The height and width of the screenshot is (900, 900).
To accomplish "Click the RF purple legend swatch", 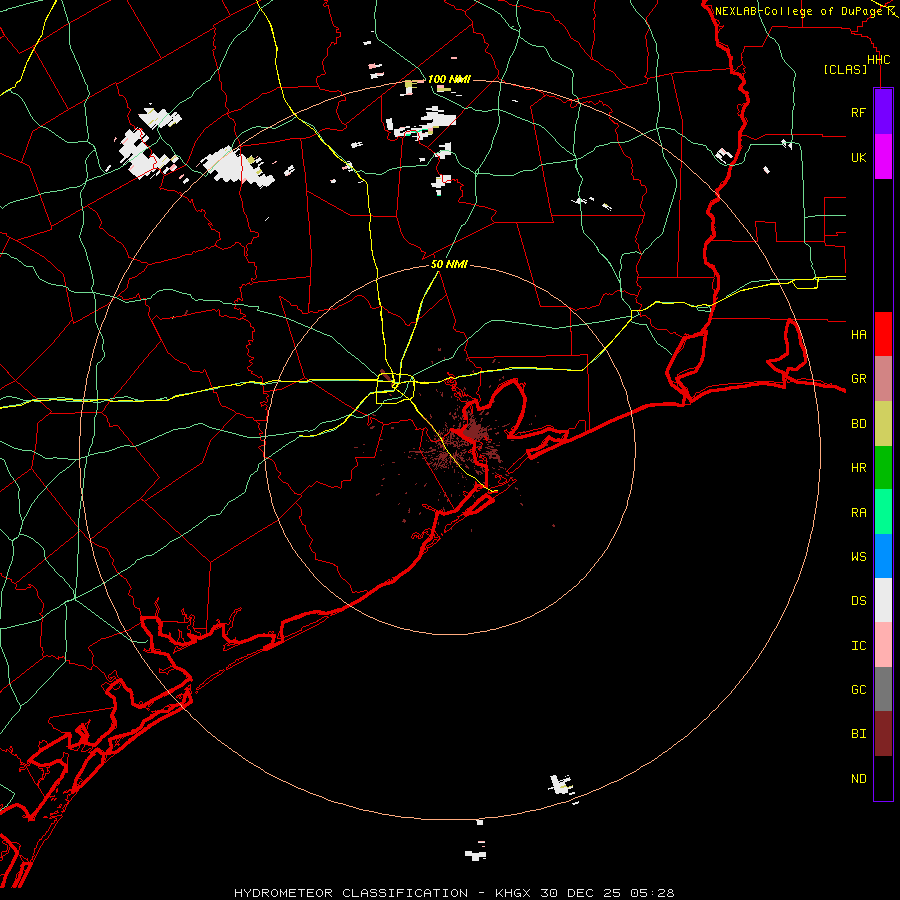I will click(x=883, y=111).
